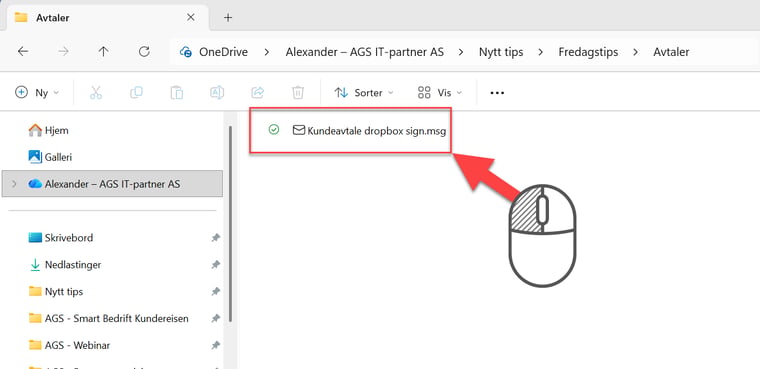760x369 pixels.
Task: Click pin icon for AGS - Smart Bedrift Kundereisen
Action: (x=215, y=318)
